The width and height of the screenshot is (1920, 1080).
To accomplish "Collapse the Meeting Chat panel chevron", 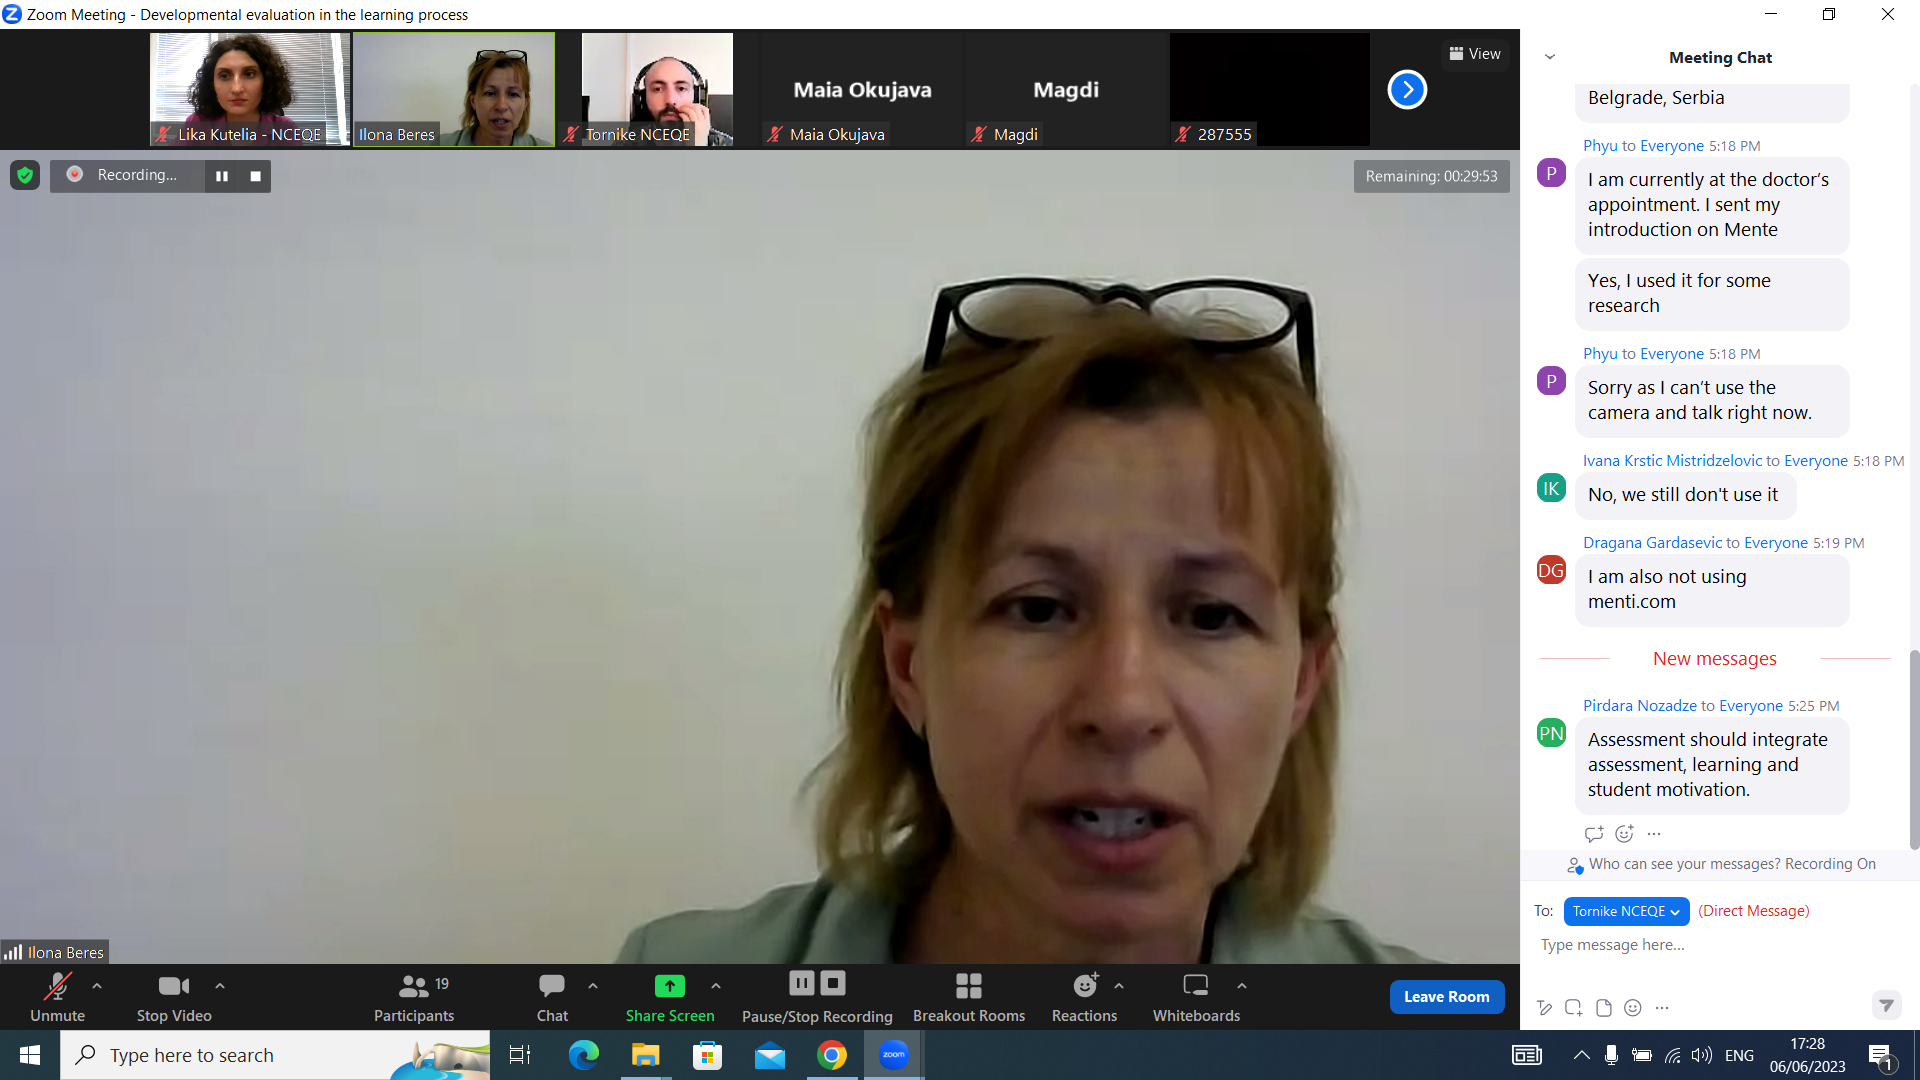I will [x=1550, y=57].
